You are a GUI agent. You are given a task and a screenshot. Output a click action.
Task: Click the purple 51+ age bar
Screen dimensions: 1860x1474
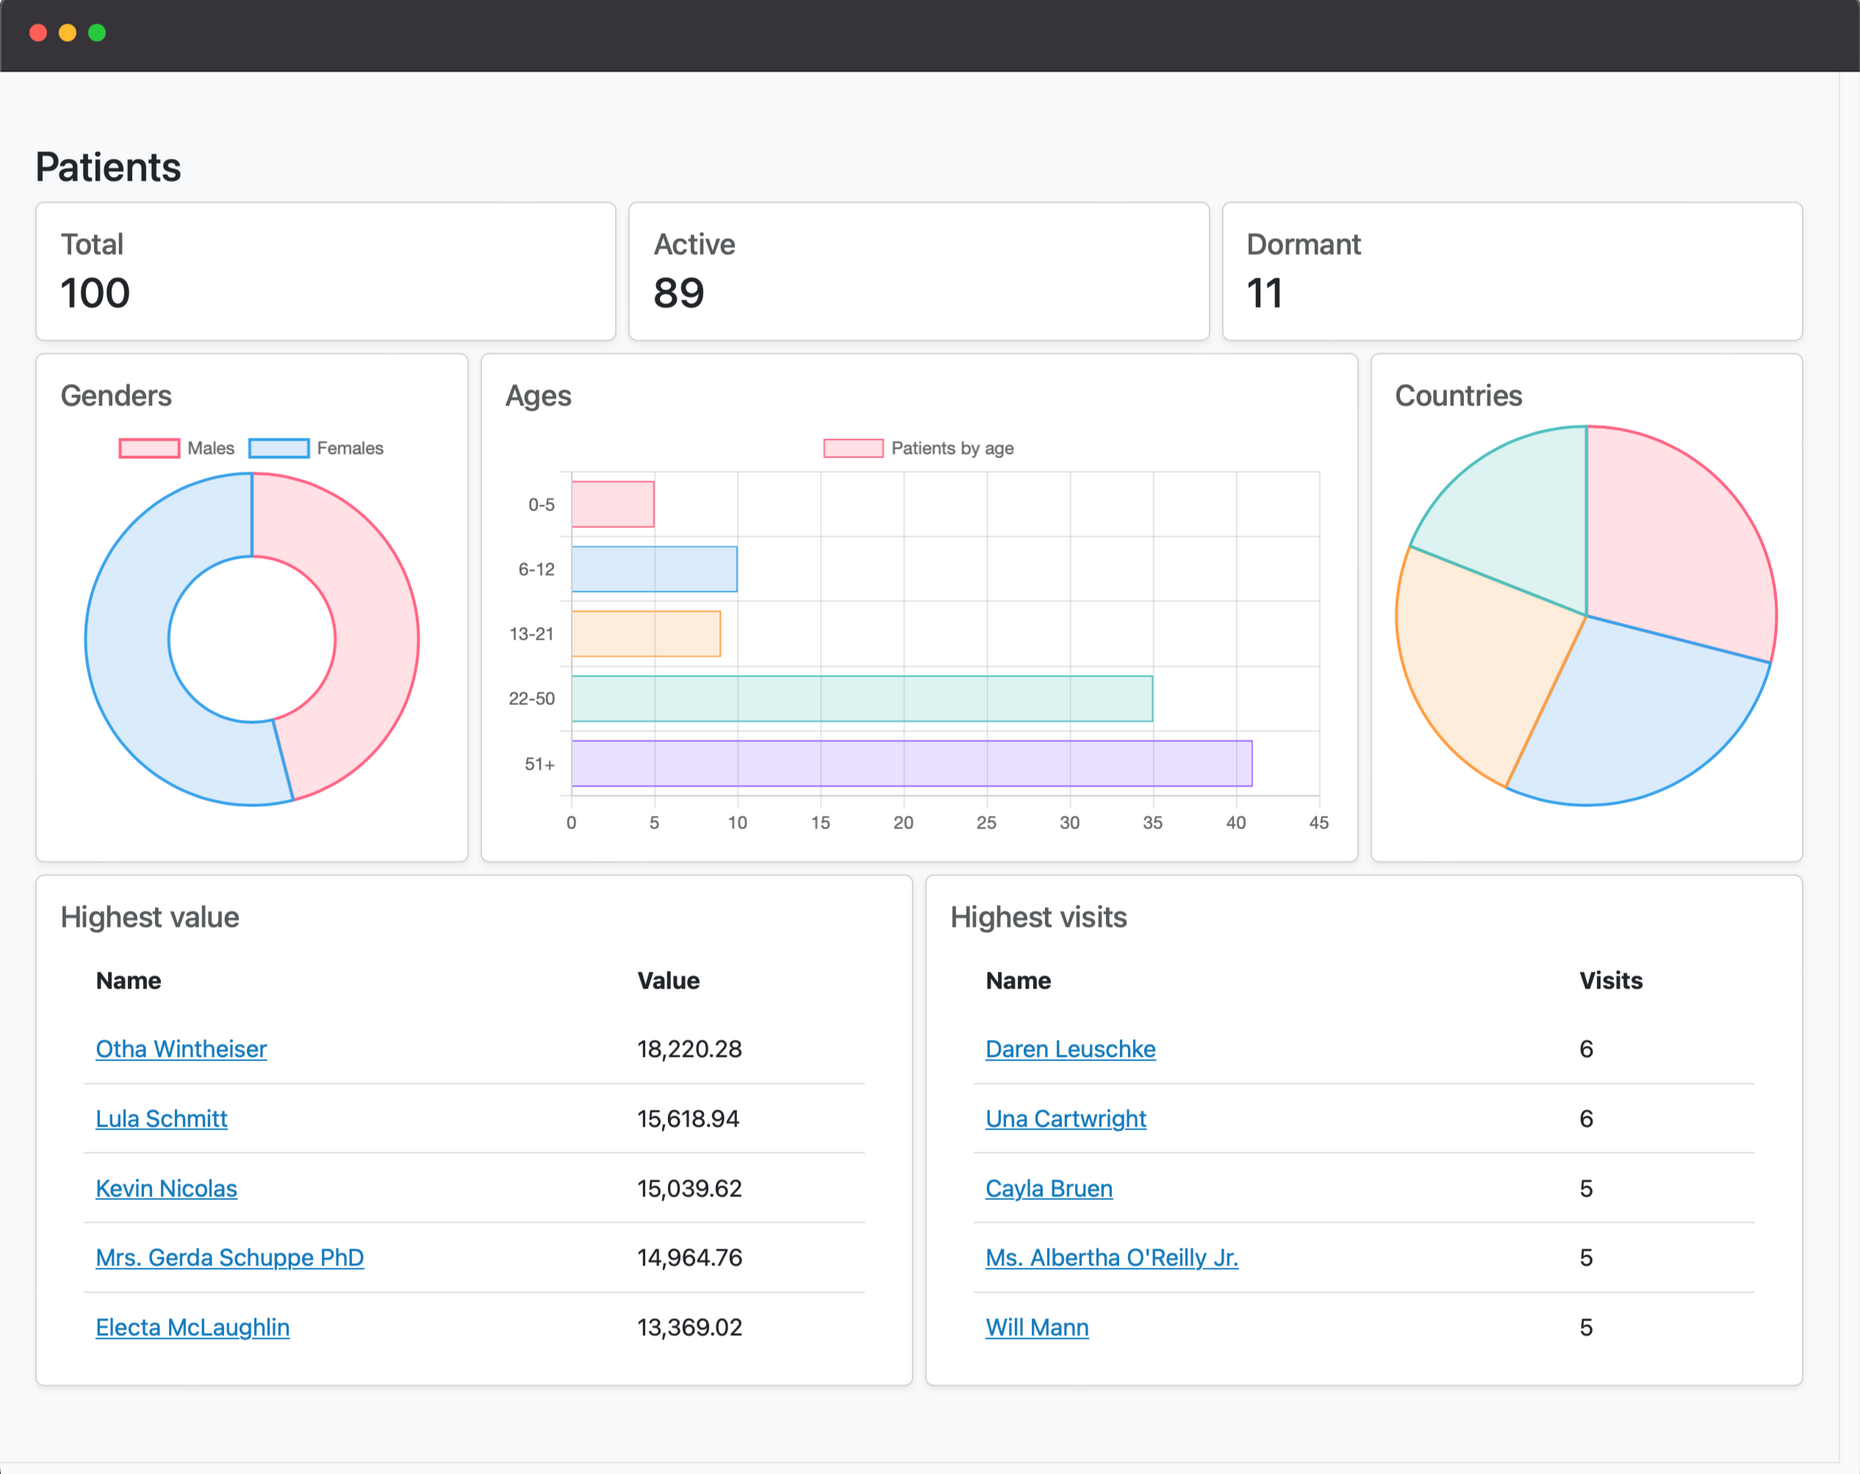coord(911,764)
